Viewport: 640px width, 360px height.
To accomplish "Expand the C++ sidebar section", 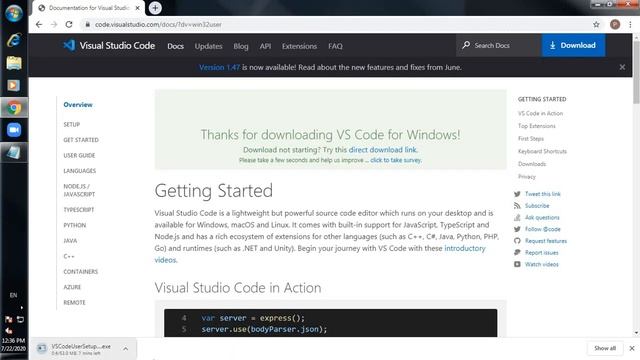I will click(x=69, y=256).
